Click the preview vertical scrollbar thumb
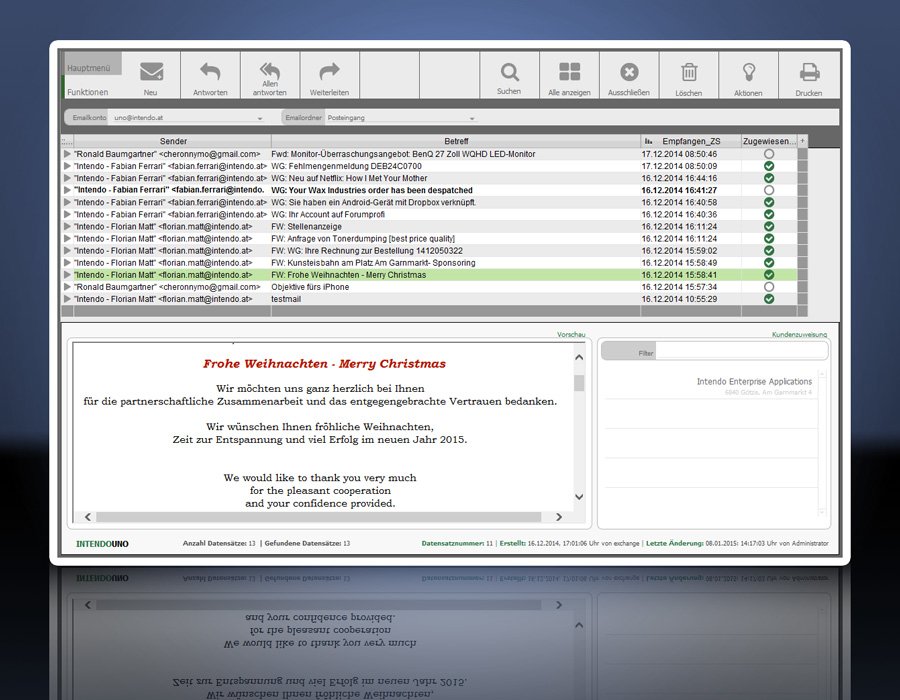900x700 pixels. coord(579,383)
